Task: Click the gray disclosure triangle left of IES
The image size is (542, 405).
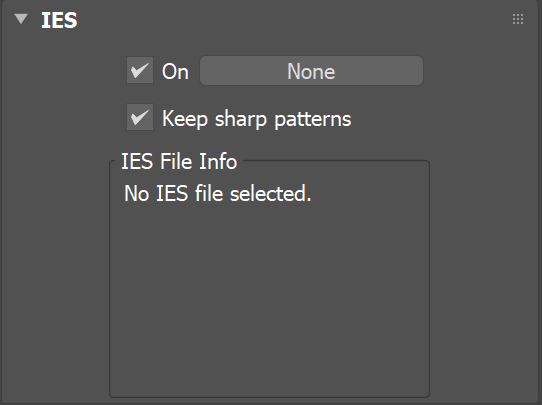Action: [21, 19]
